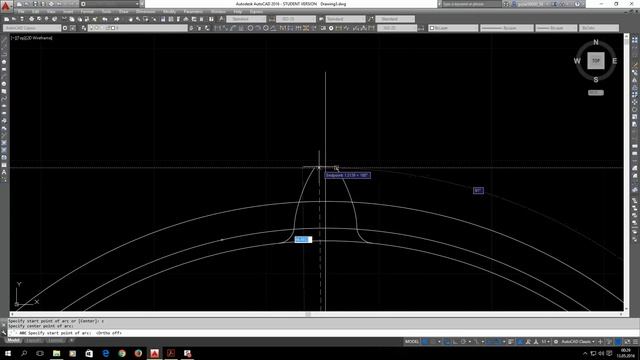Open the Properties palette icon
This screenshot has width=640, height=360.
coord(163,19)
